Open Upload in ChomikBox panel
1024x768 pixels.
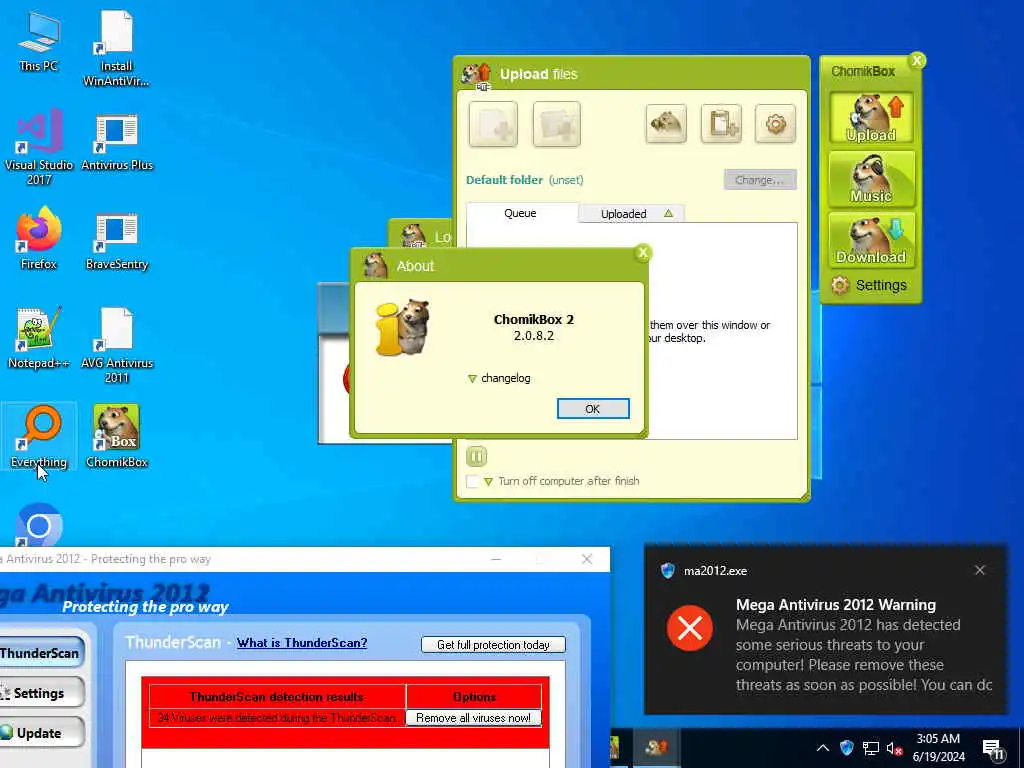click(871, 118)
